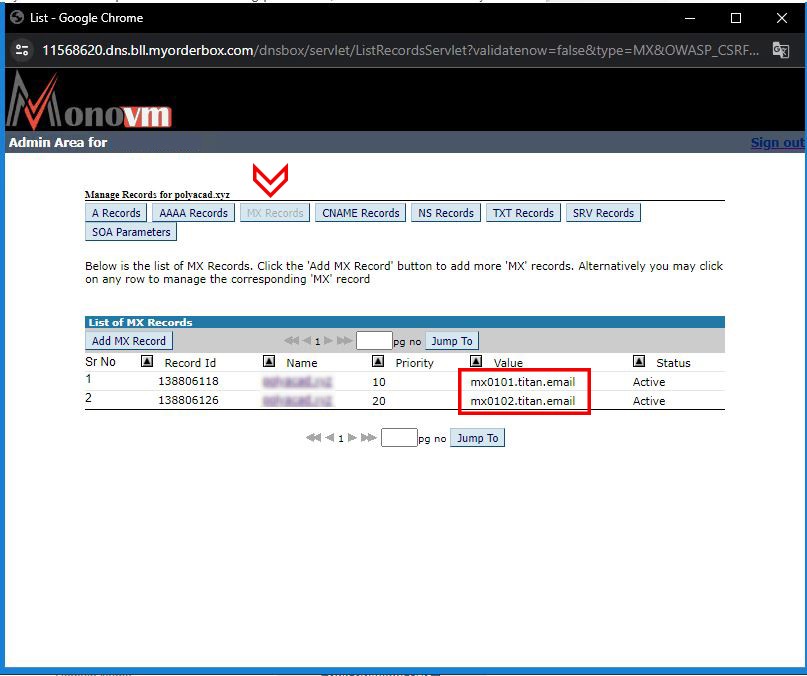The width and height of the screenshot is (807, 676).
Task: Jump to the last page of MX records
Action: pyautogui.click(x=343, y=340)
